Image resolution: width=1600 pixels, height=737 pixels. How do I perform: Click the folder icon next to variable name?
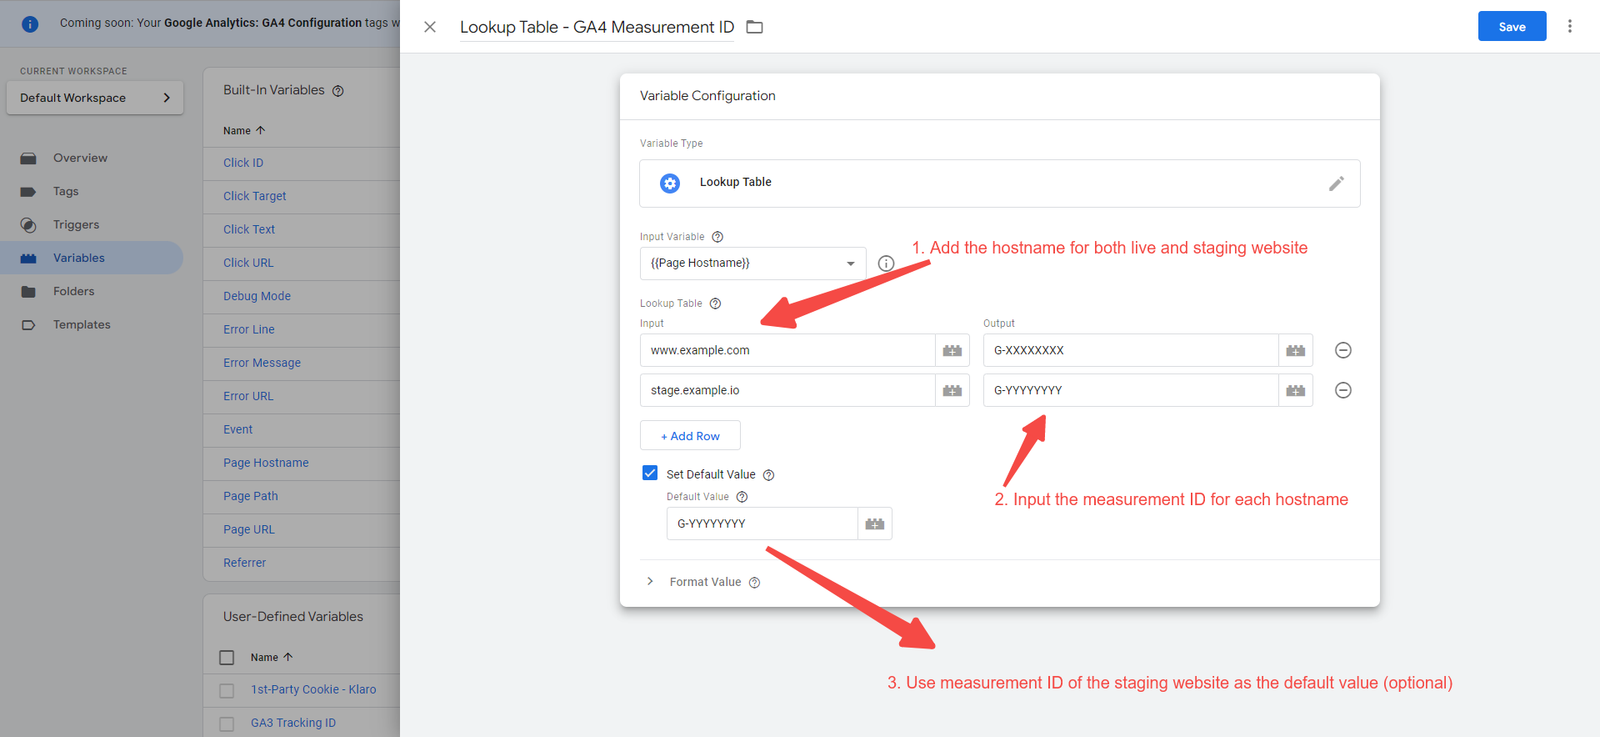tap(755, 27)
